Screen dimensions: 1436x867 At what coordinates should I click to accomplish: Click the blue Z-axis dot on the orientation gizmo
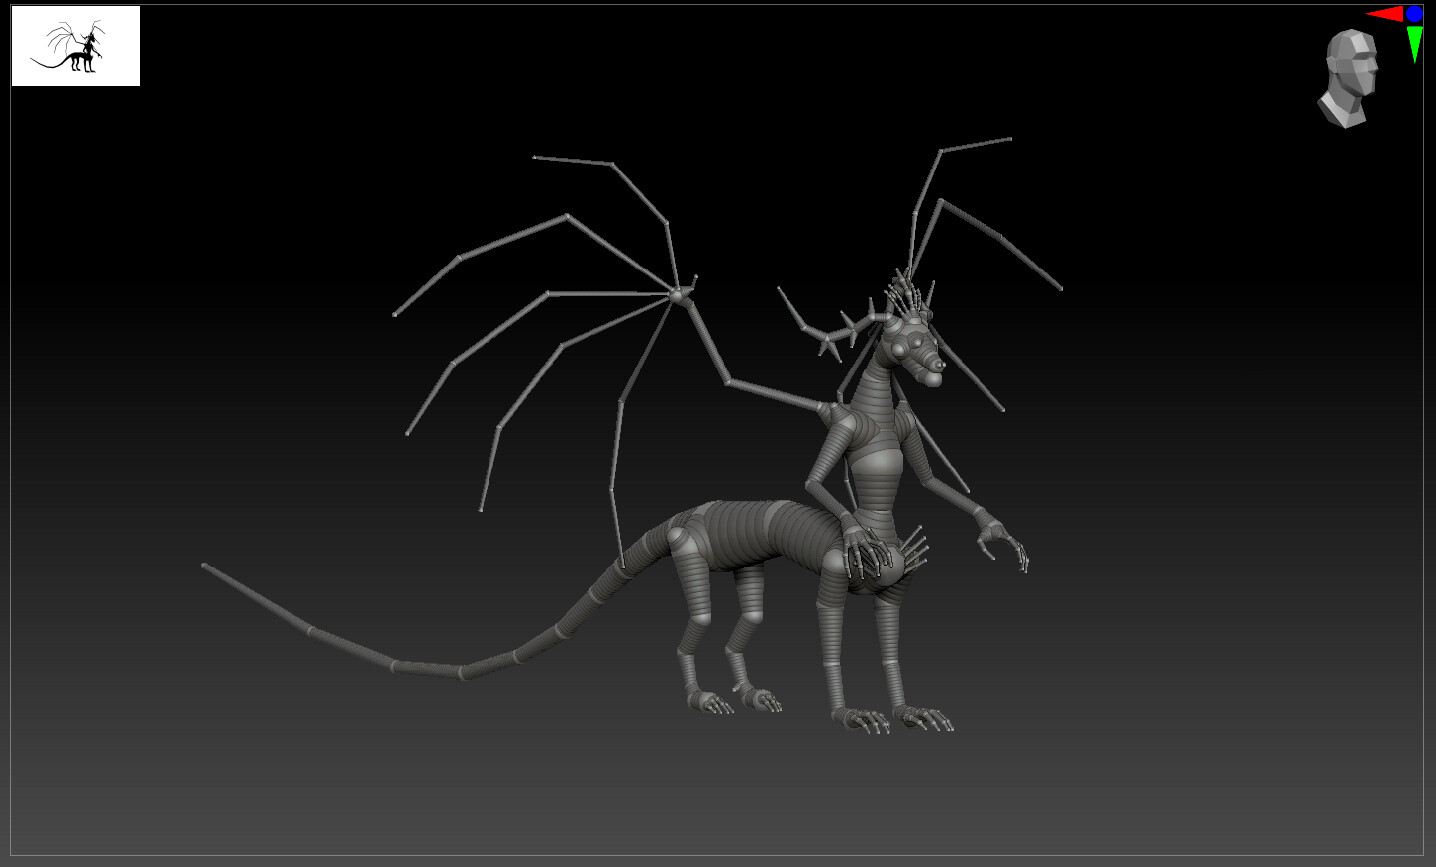tap(1414, 13)
